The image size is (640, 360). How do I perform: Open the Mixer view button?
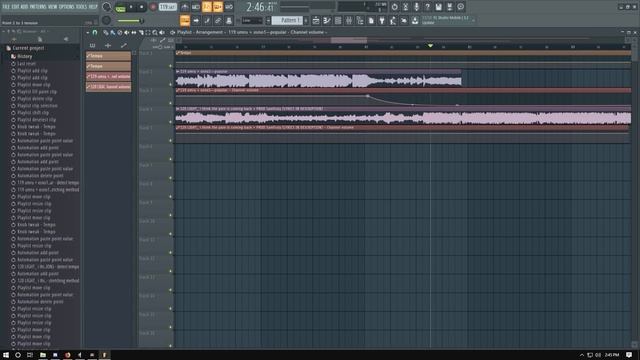pos(349,20)
